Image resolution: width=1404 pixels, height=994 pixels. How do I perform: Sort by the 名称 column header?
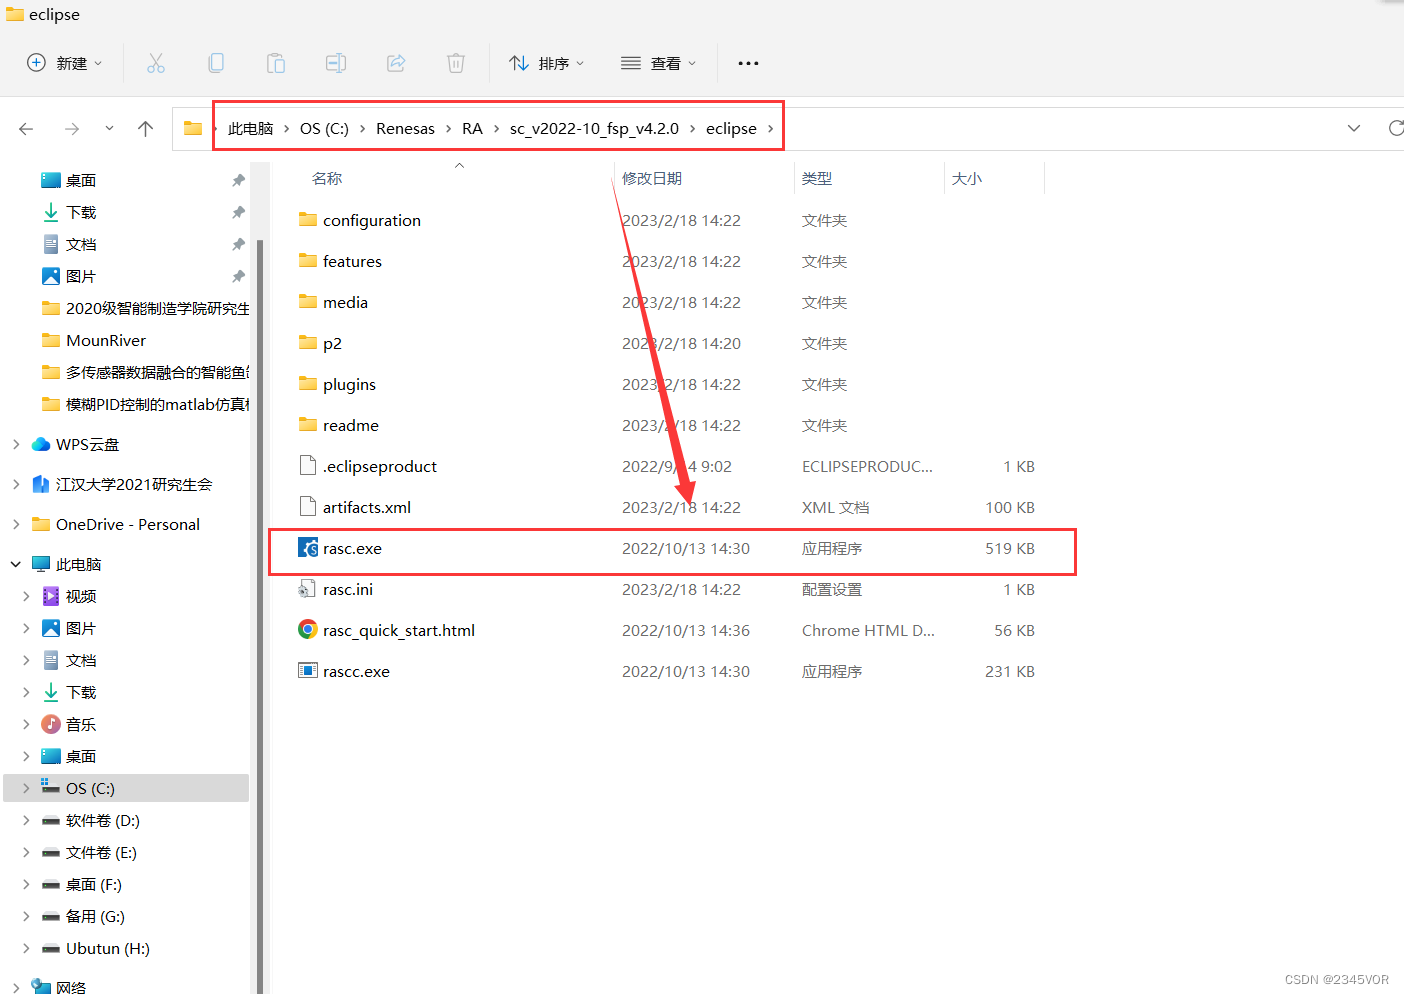click(x=327, y=178)
